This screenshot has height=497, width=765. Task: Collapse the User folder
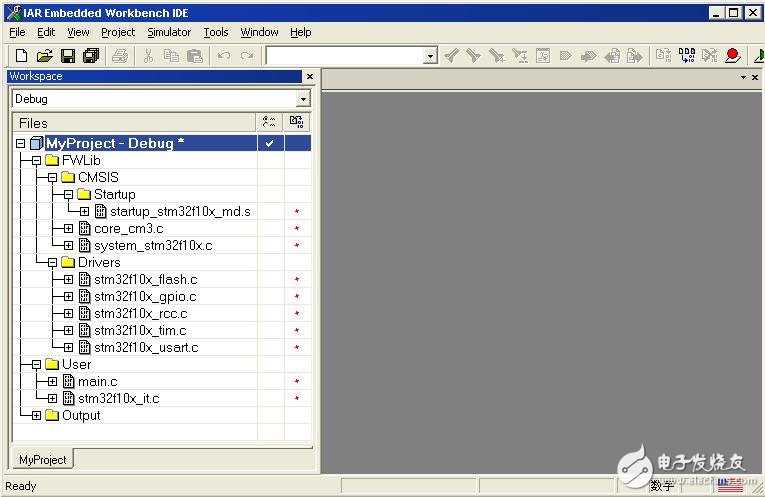coord(37,364)
